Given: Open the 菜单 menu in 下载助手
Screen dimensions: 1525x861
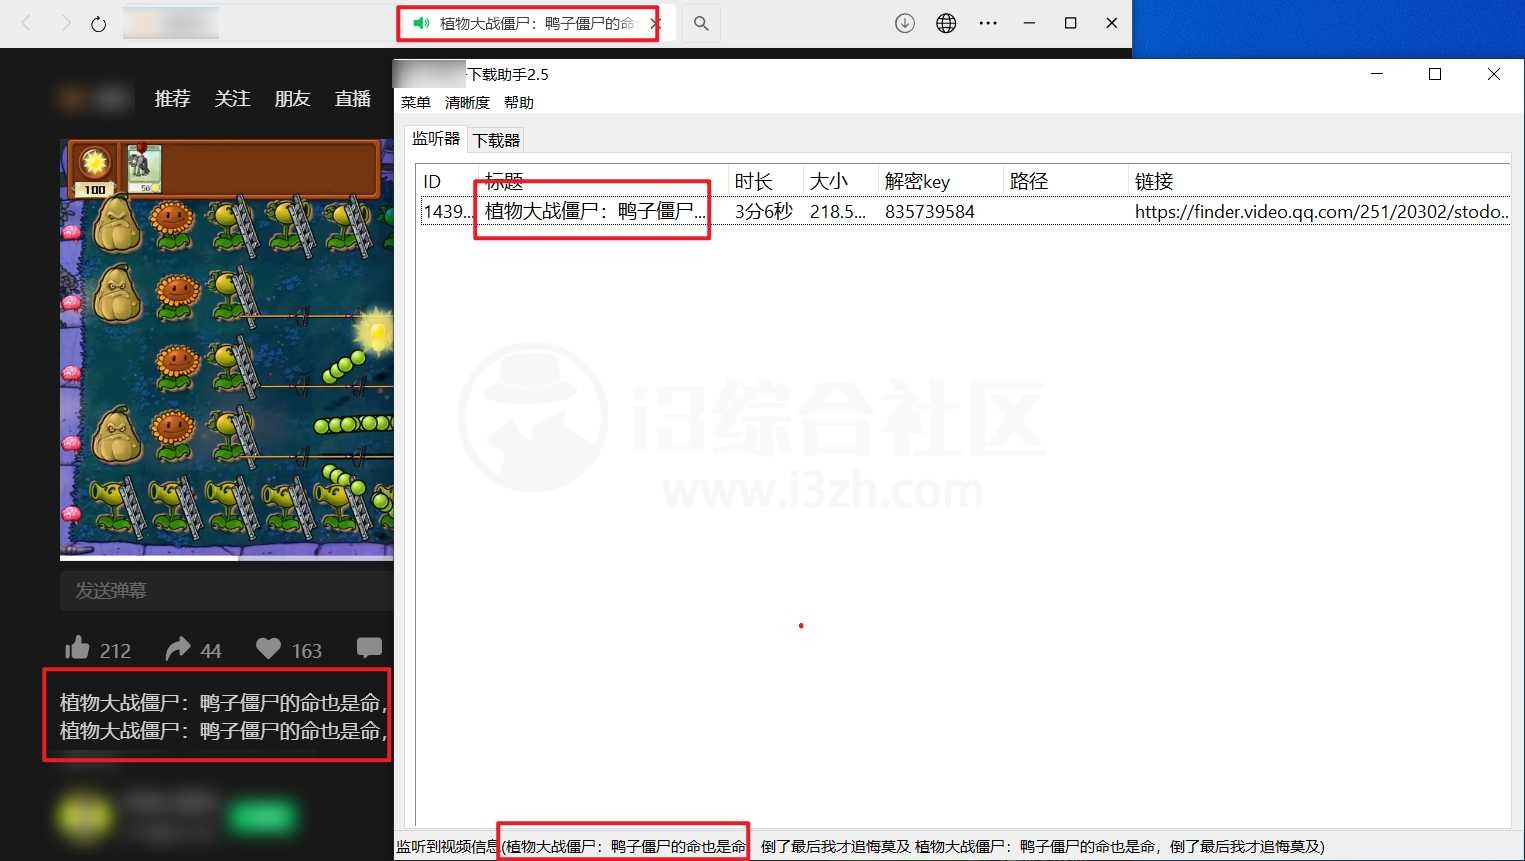Looking at the screenshot, I should pos(415,102).
